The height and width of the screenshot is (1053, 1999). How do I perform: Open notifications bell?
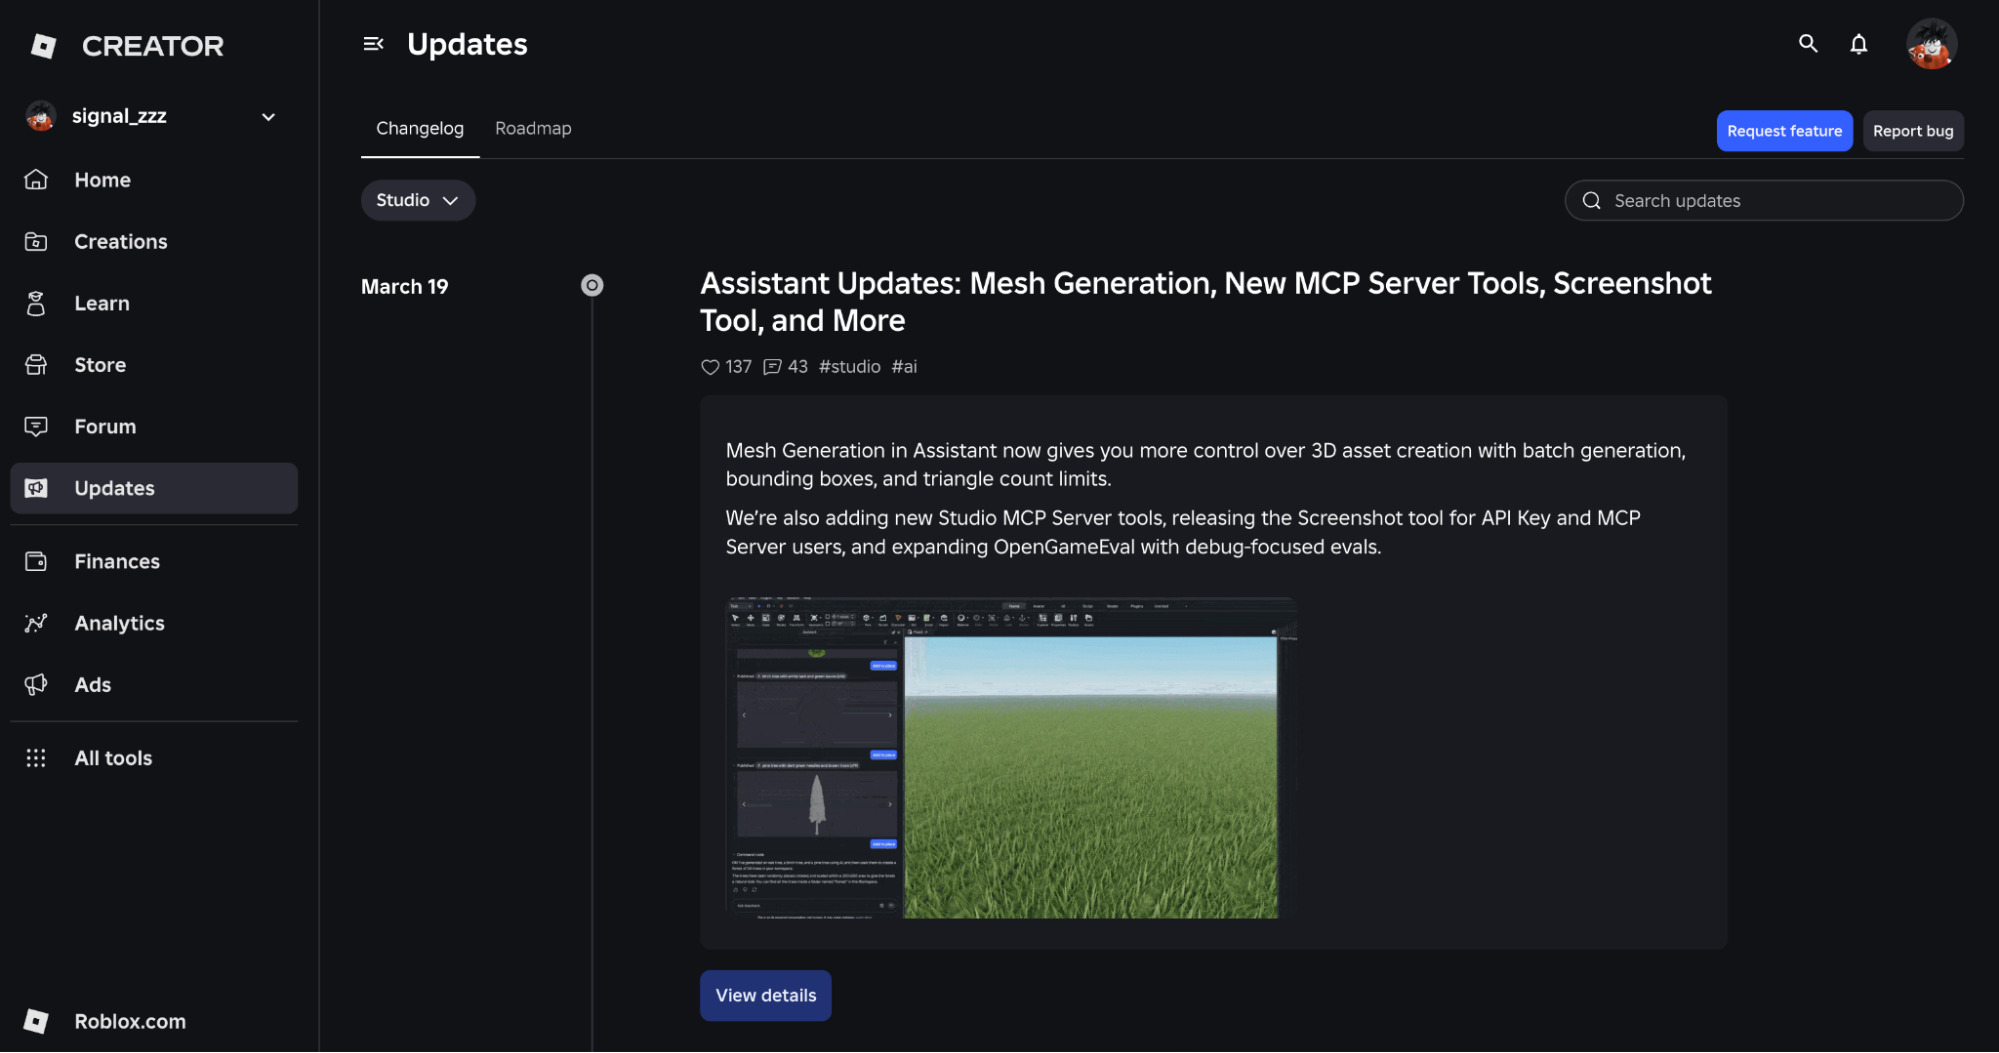pyautogui.click(x=1859, y=44)
